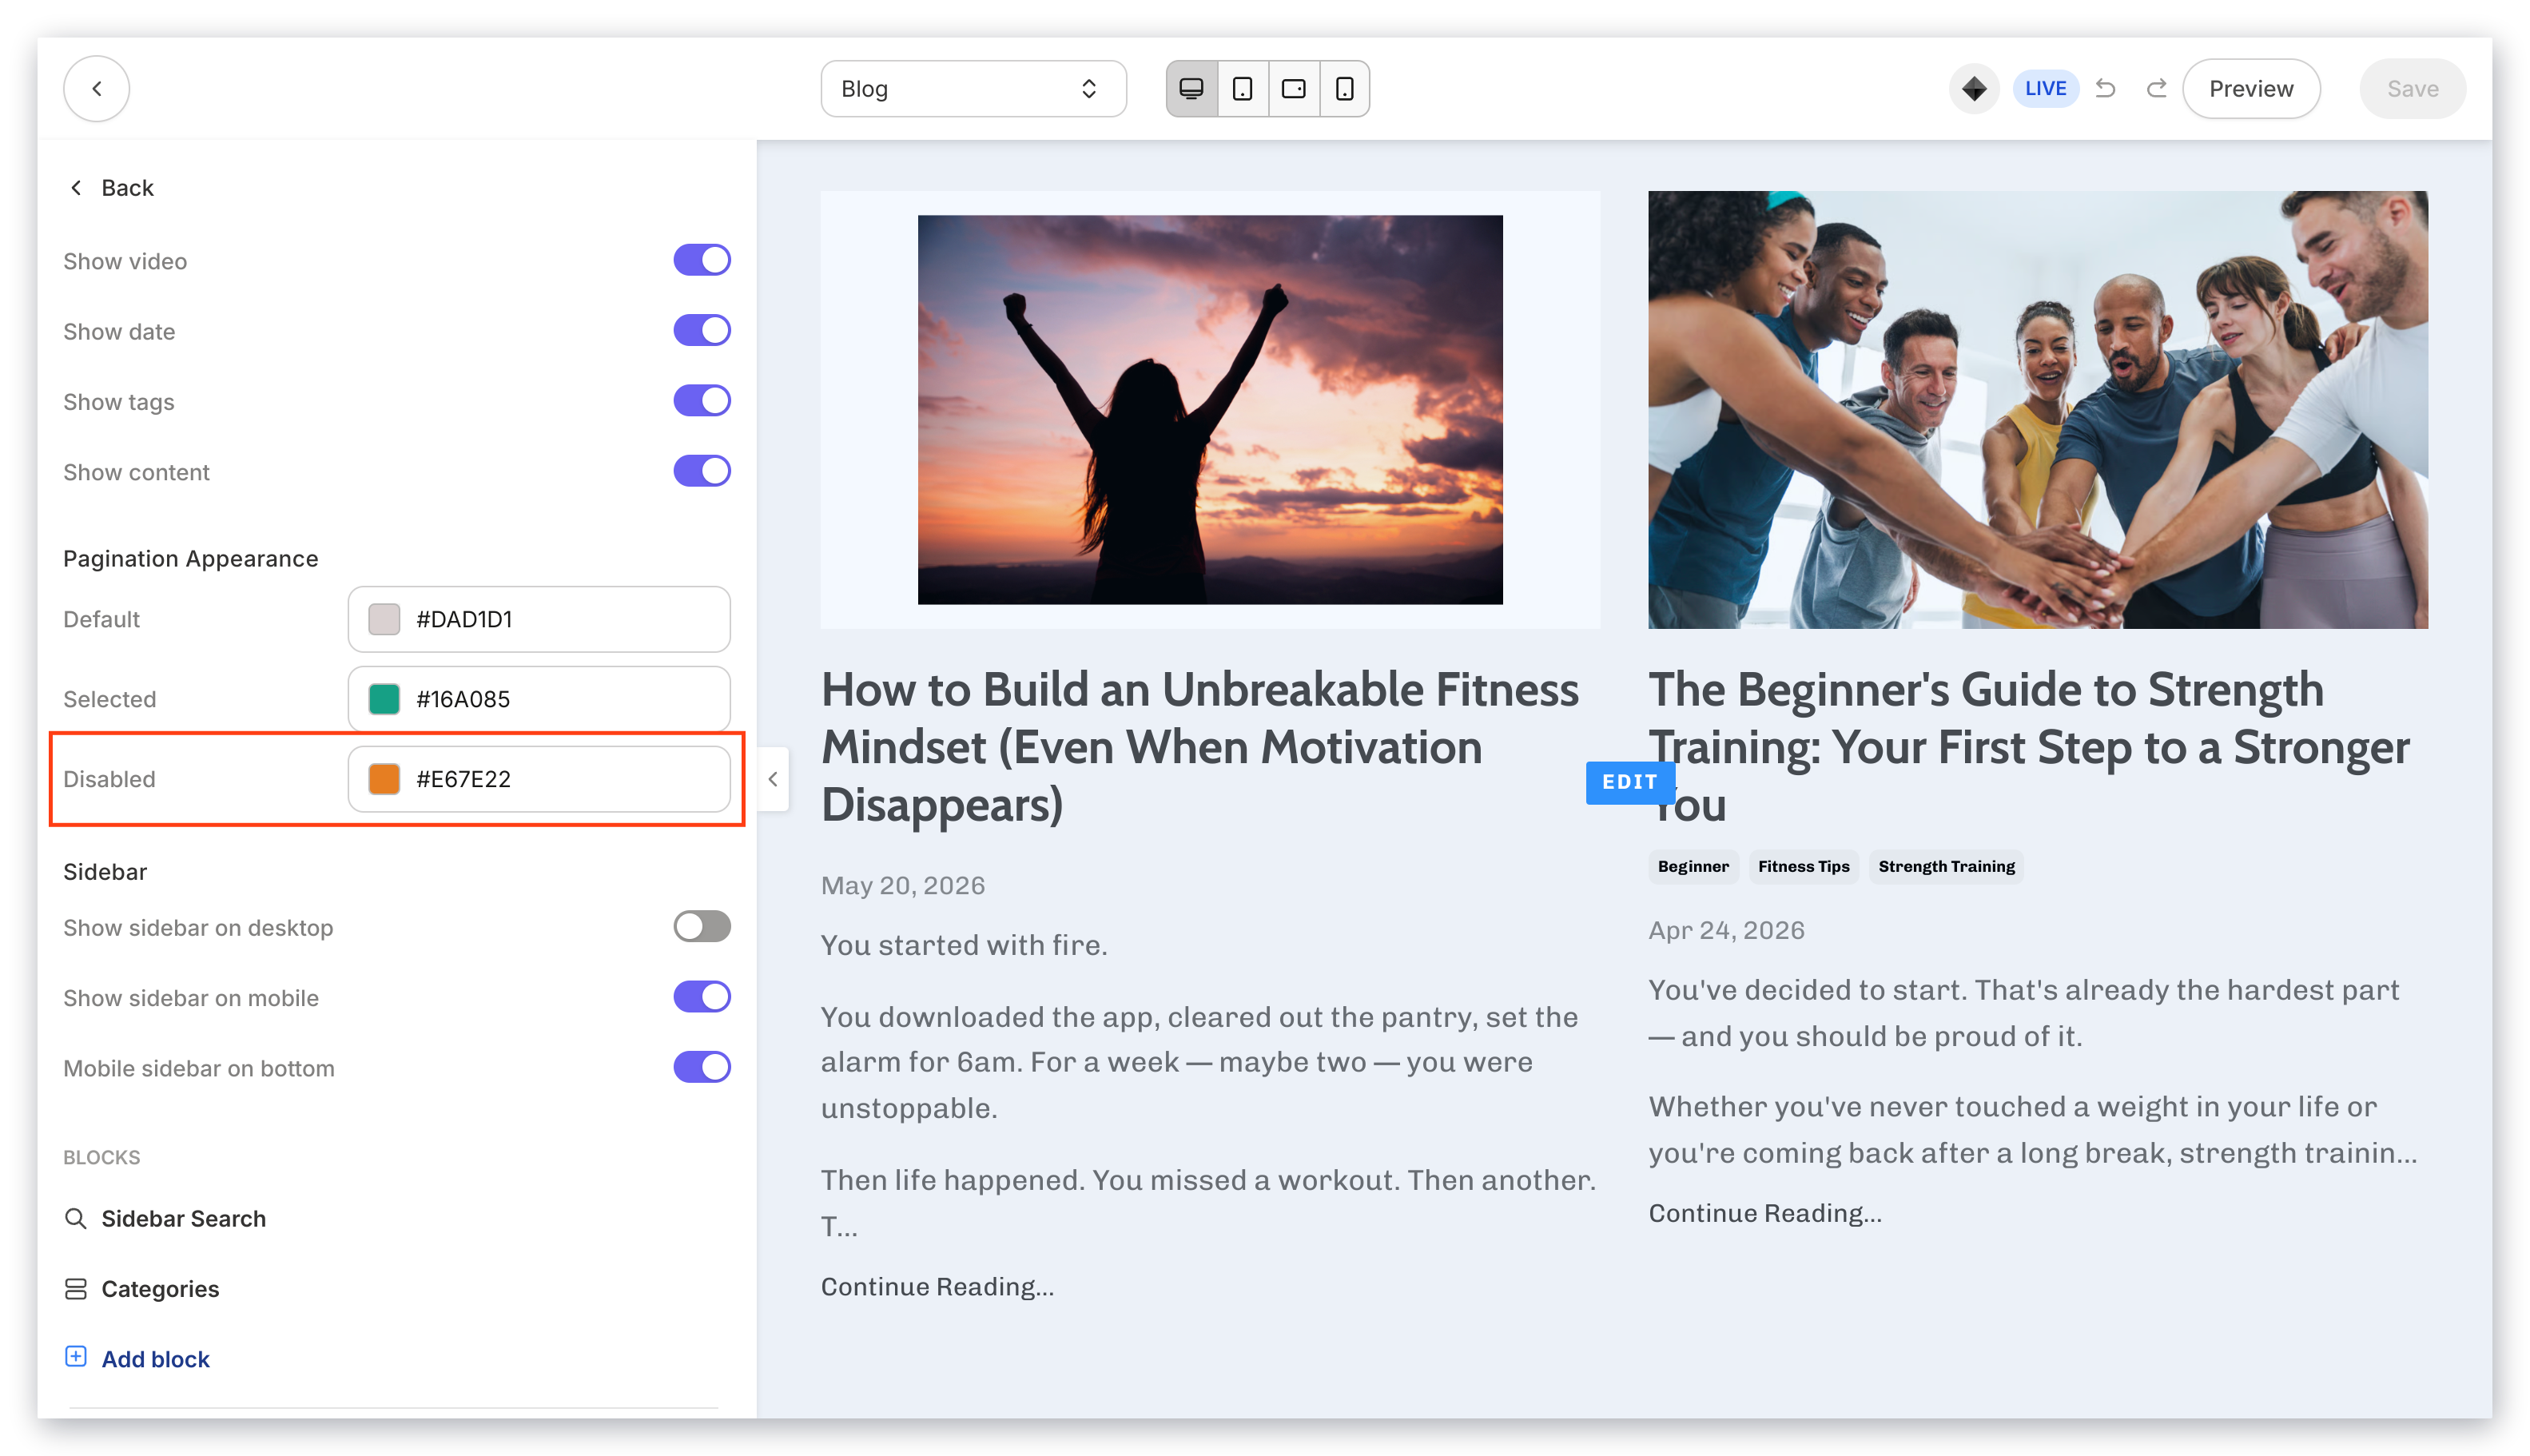The width and height of the screenshot is (2530, 1456).
Task: Click Continue Reading under the strength training post
Action: pos(1765,1213)
